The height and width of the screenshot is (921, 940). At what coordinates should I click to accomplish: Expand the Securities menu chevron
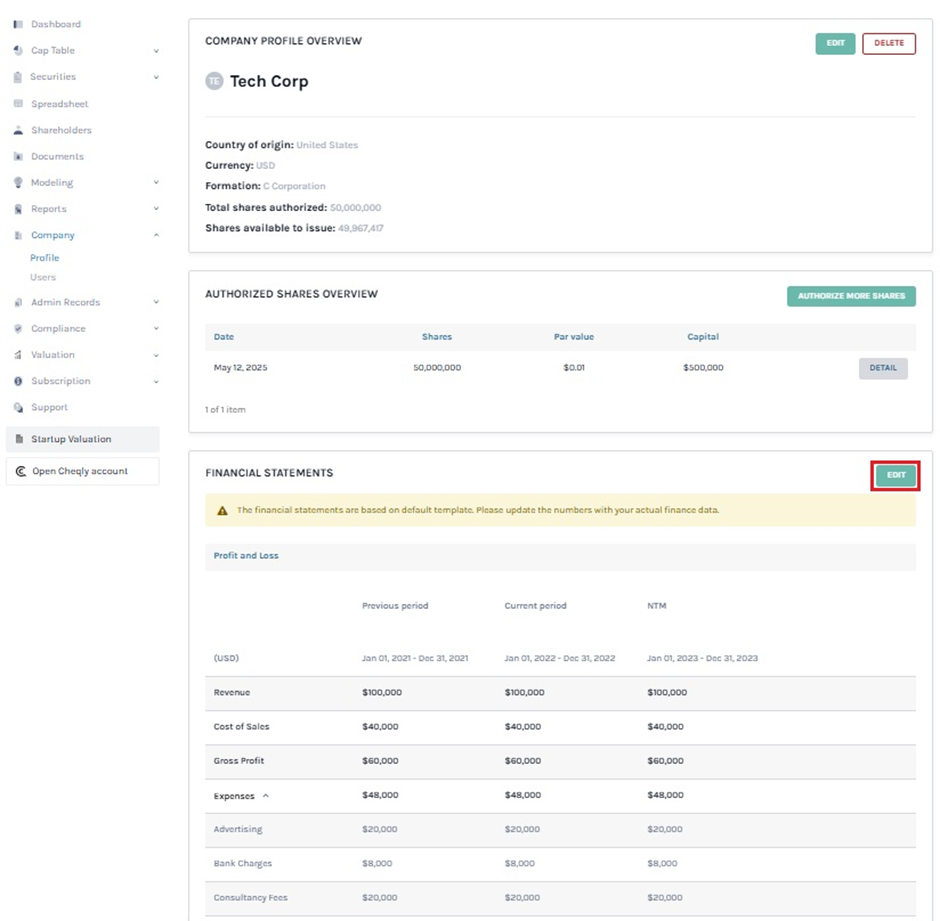[x=156, y=77]
